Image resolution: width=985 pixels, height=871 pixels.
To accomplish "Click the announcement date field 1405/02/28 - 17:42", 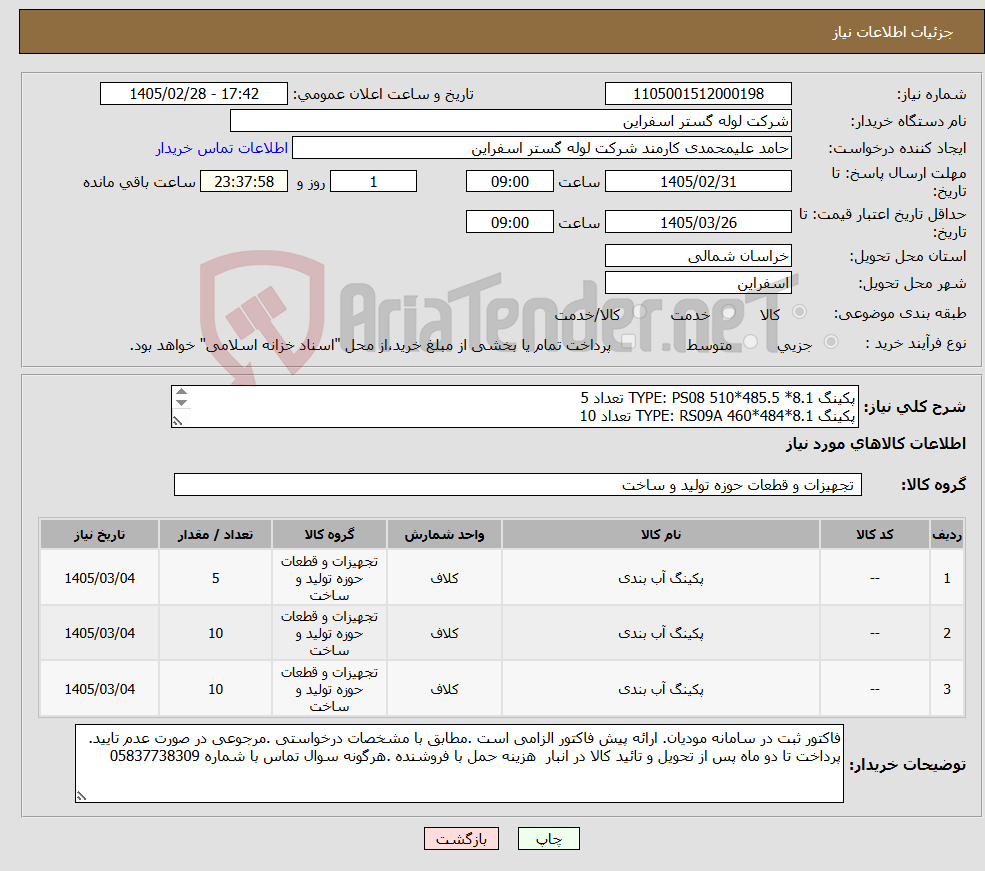I will click(x=193, y=94).
